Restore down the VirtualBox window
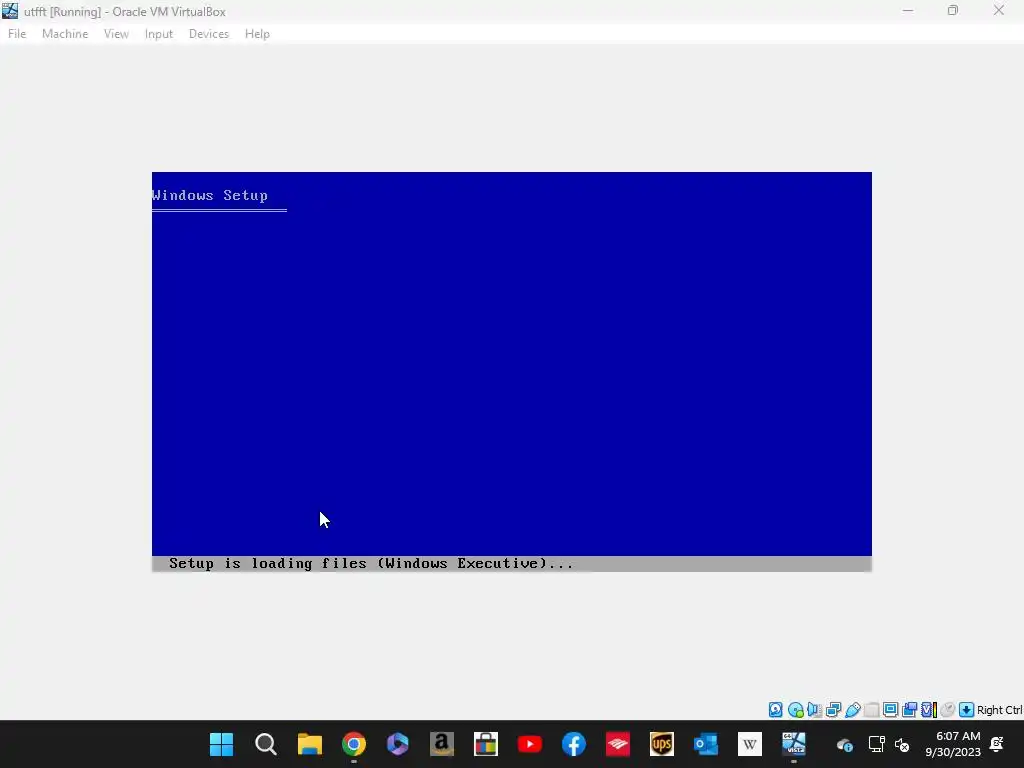The image size is (1024, 768). click(953, 10)
